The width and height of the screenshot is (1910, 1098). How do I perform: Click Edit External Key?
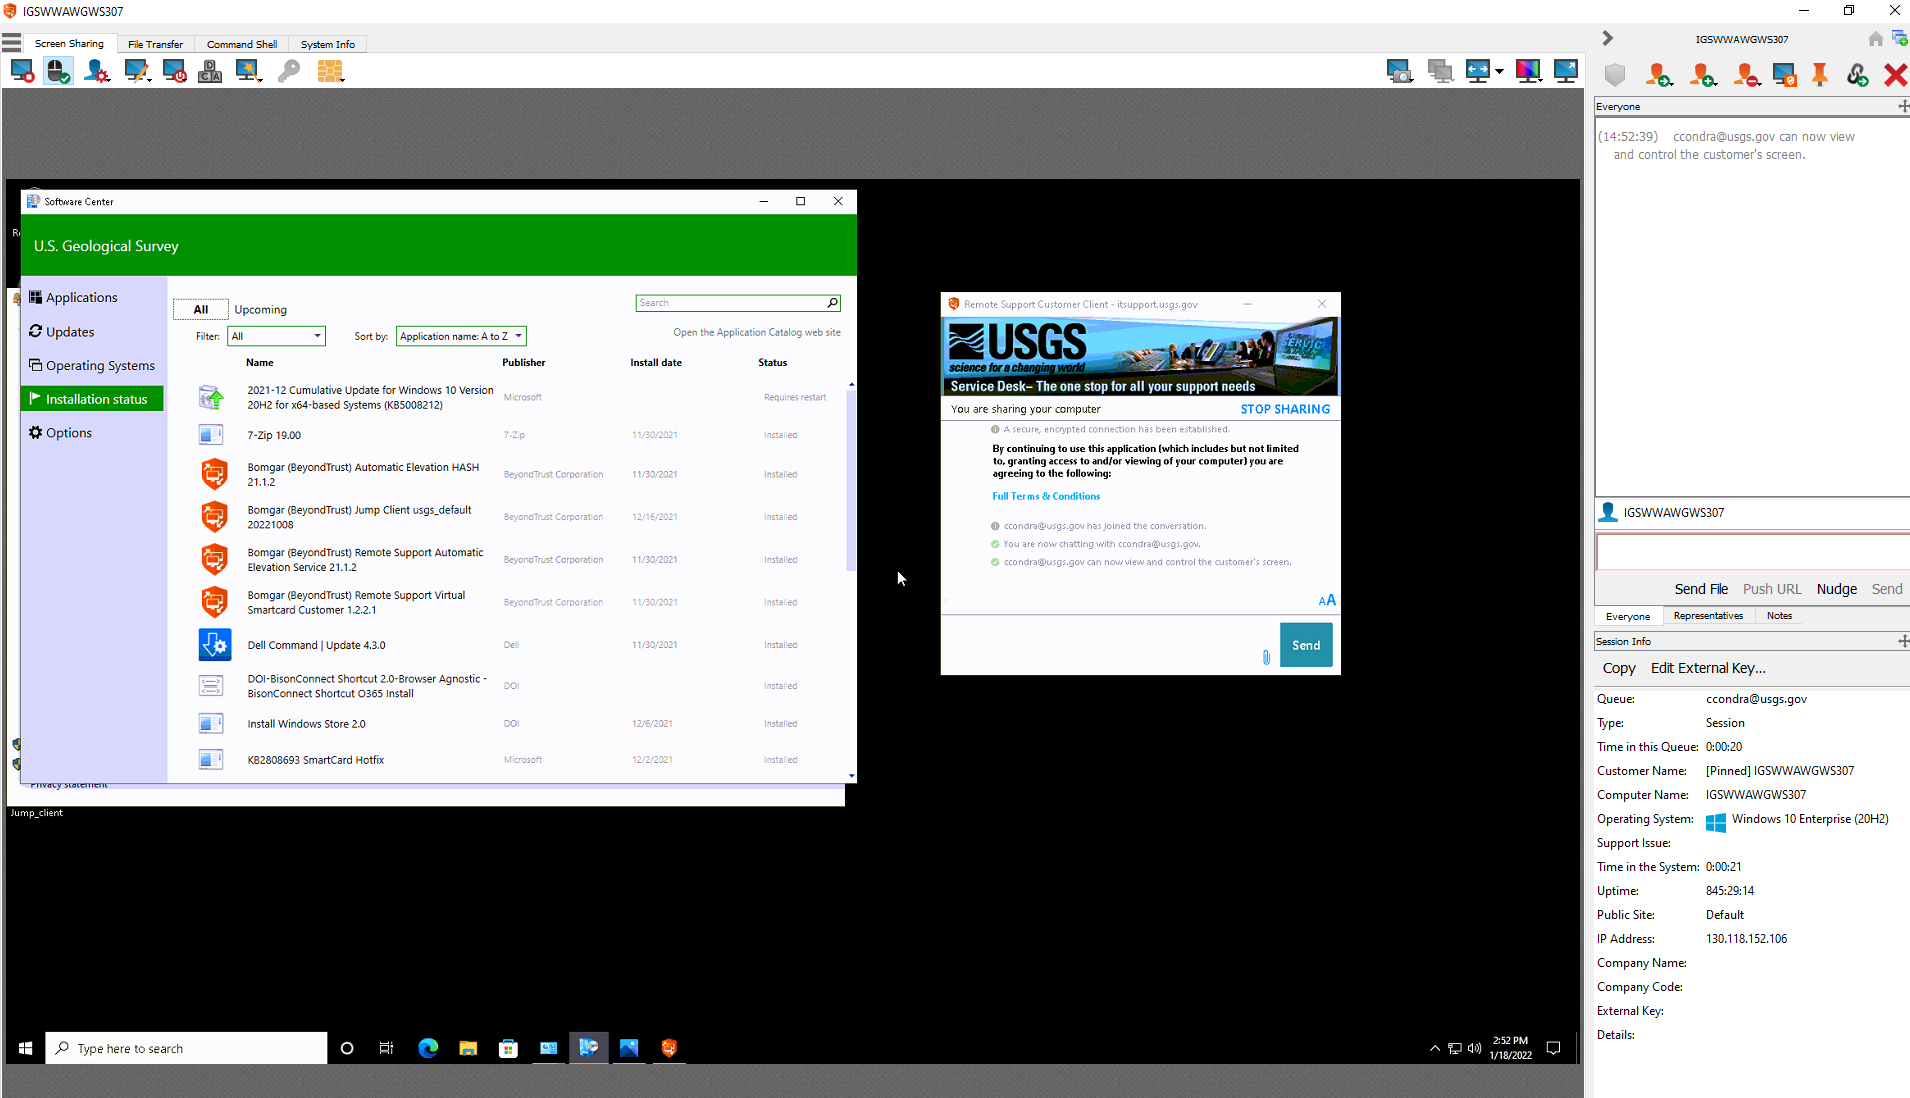point(1708,668)
